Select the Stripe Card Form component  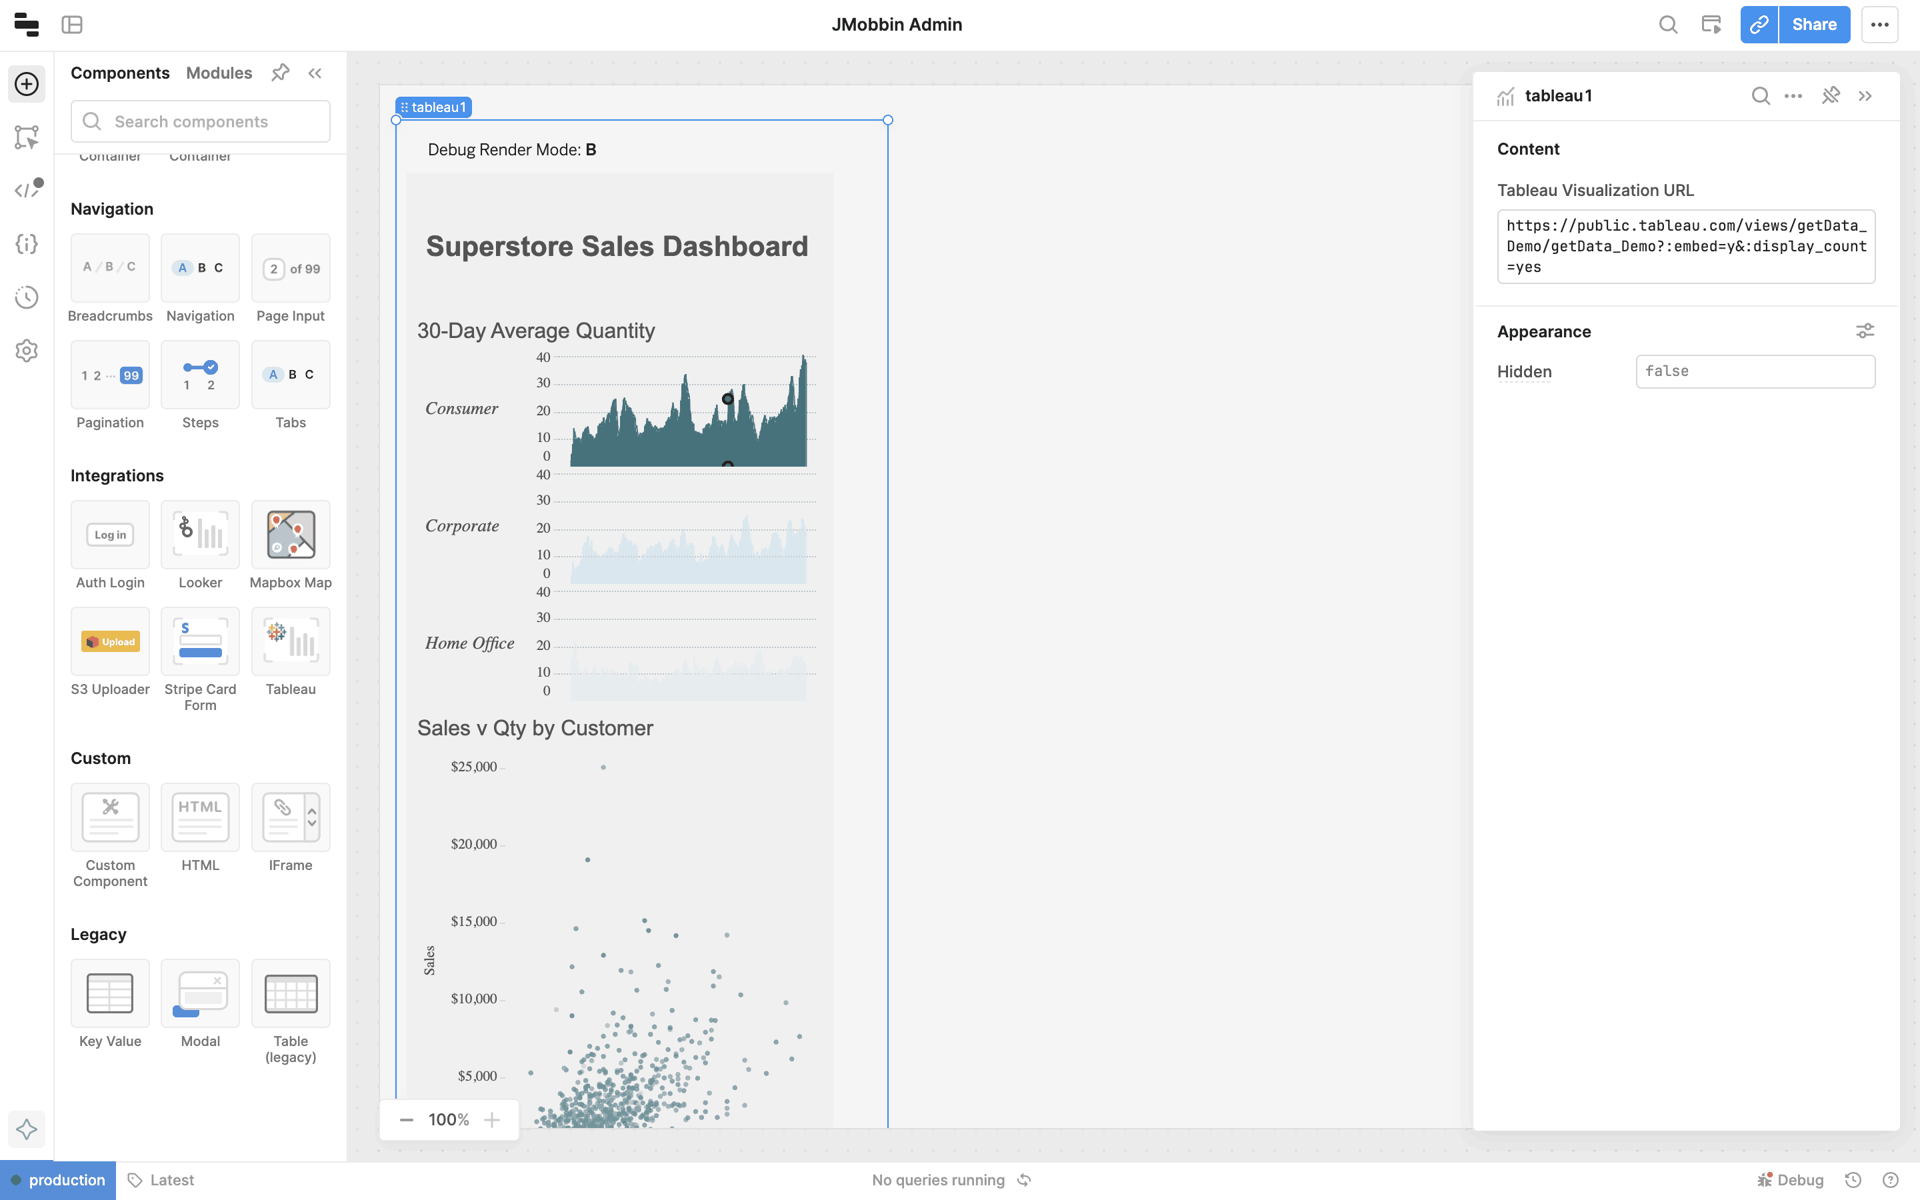coord(200,660)
